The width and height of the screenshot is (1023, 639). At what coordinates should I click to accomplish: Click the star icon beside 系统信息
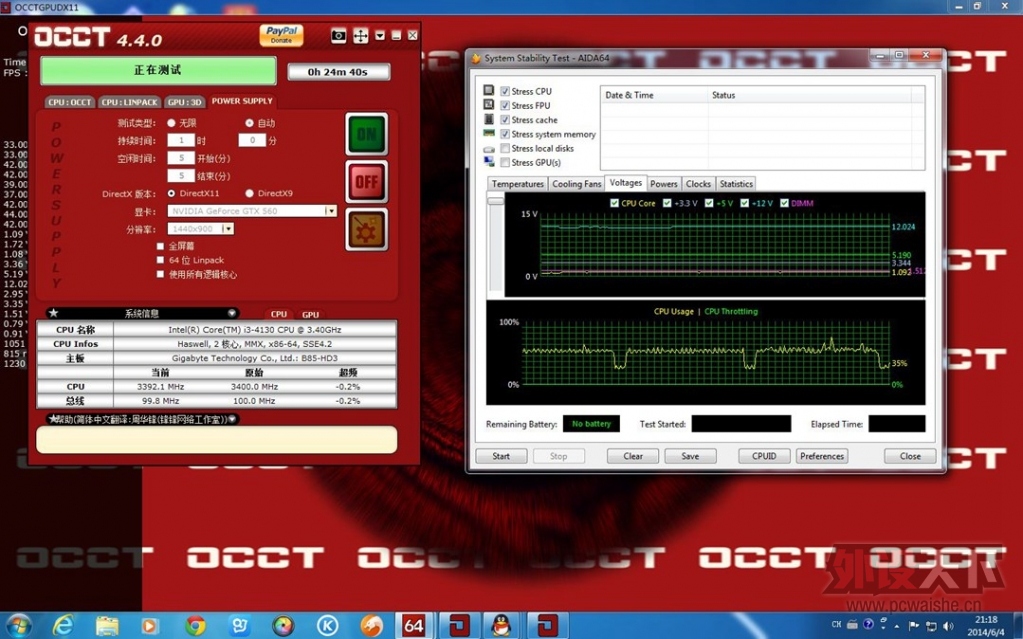pyautogui.click(x=53, y=313)
